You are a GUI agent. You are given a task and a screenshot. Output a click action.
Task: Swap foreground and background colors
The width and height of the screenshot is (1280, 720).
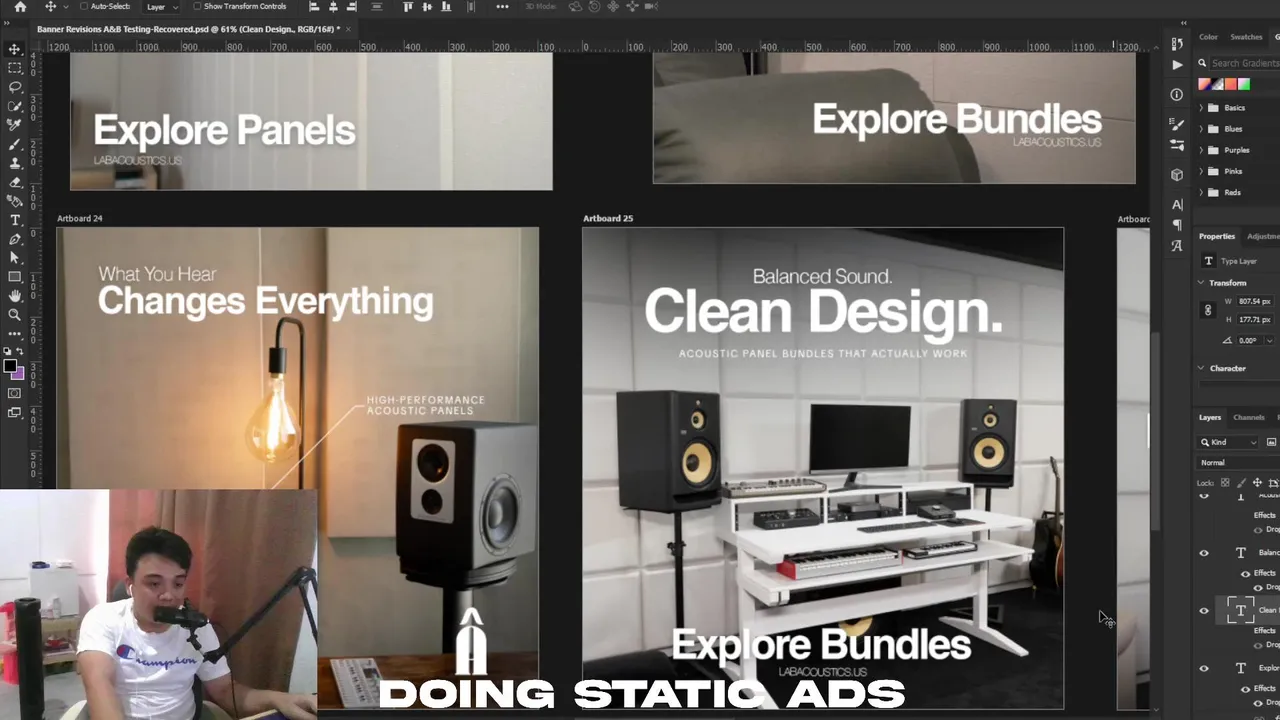point(22,352)
